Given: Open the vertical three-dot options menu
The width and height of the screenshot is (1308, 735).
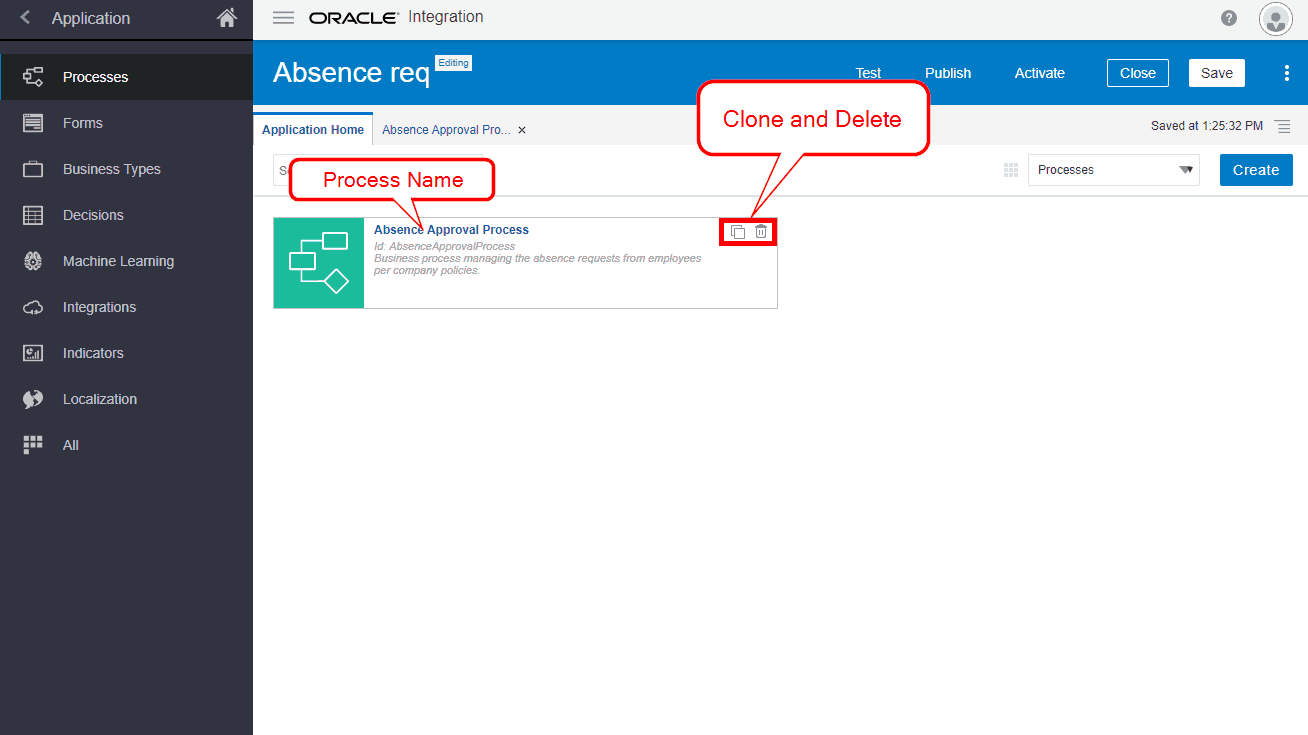Looking at the screenshot, I should [x=1287, y=73].
